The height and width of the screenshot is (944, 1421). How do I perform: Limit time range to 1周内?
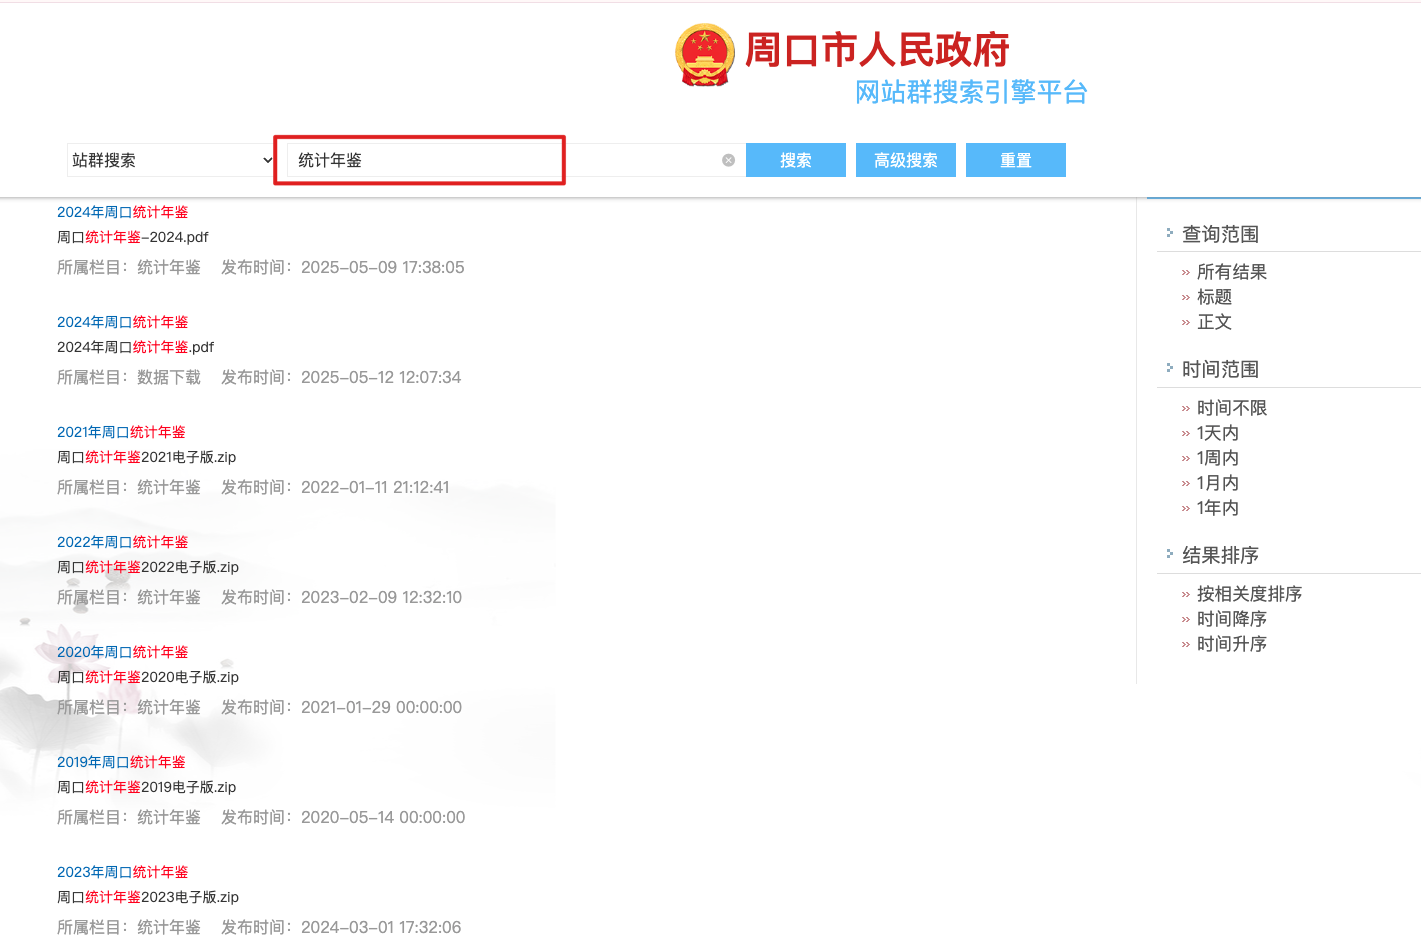[x=1217, y=458]
